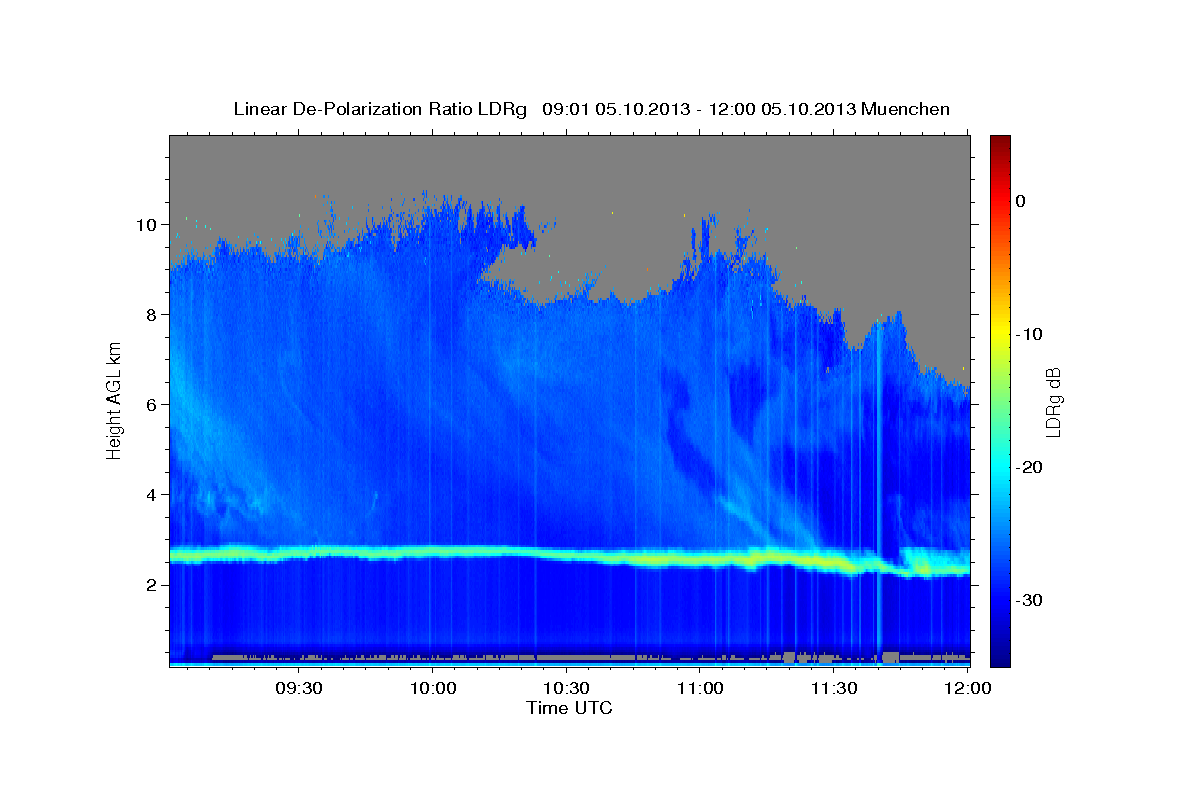Click the colorbar value '0'
This screenshot has height=800, width=1200.
click(1021, 201)
